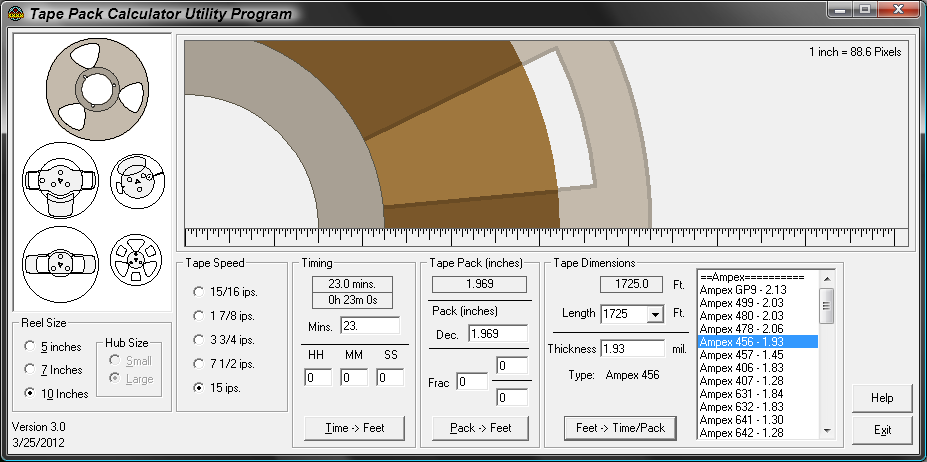This screenshot has width=927, height=462.
Task: Select Ampex 499 - 2.03 in tape list
Action: (757, 303)
